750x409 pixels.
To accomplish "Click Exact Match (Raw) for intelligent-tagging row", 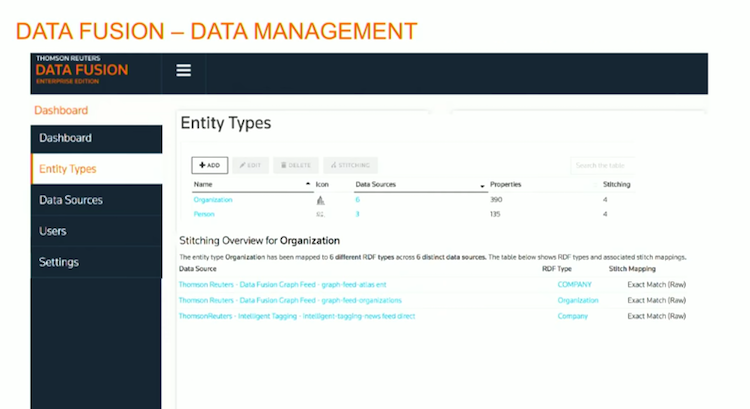I will tap(657, 316).
